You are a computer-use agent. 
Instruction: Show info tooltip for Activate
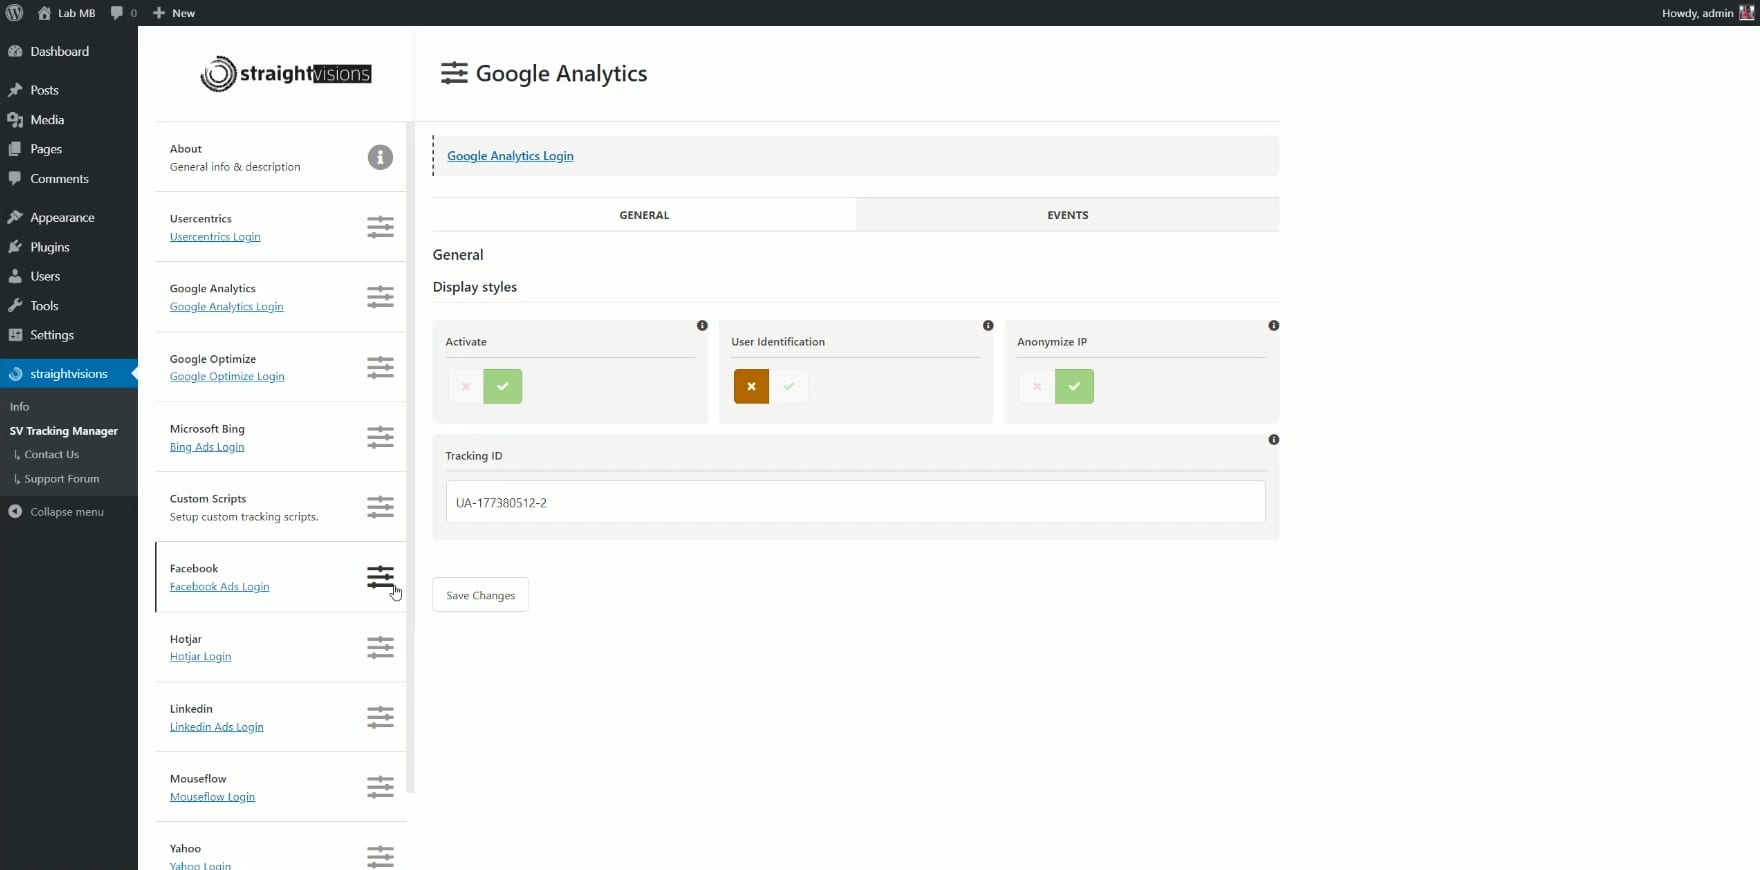(702, 326)
